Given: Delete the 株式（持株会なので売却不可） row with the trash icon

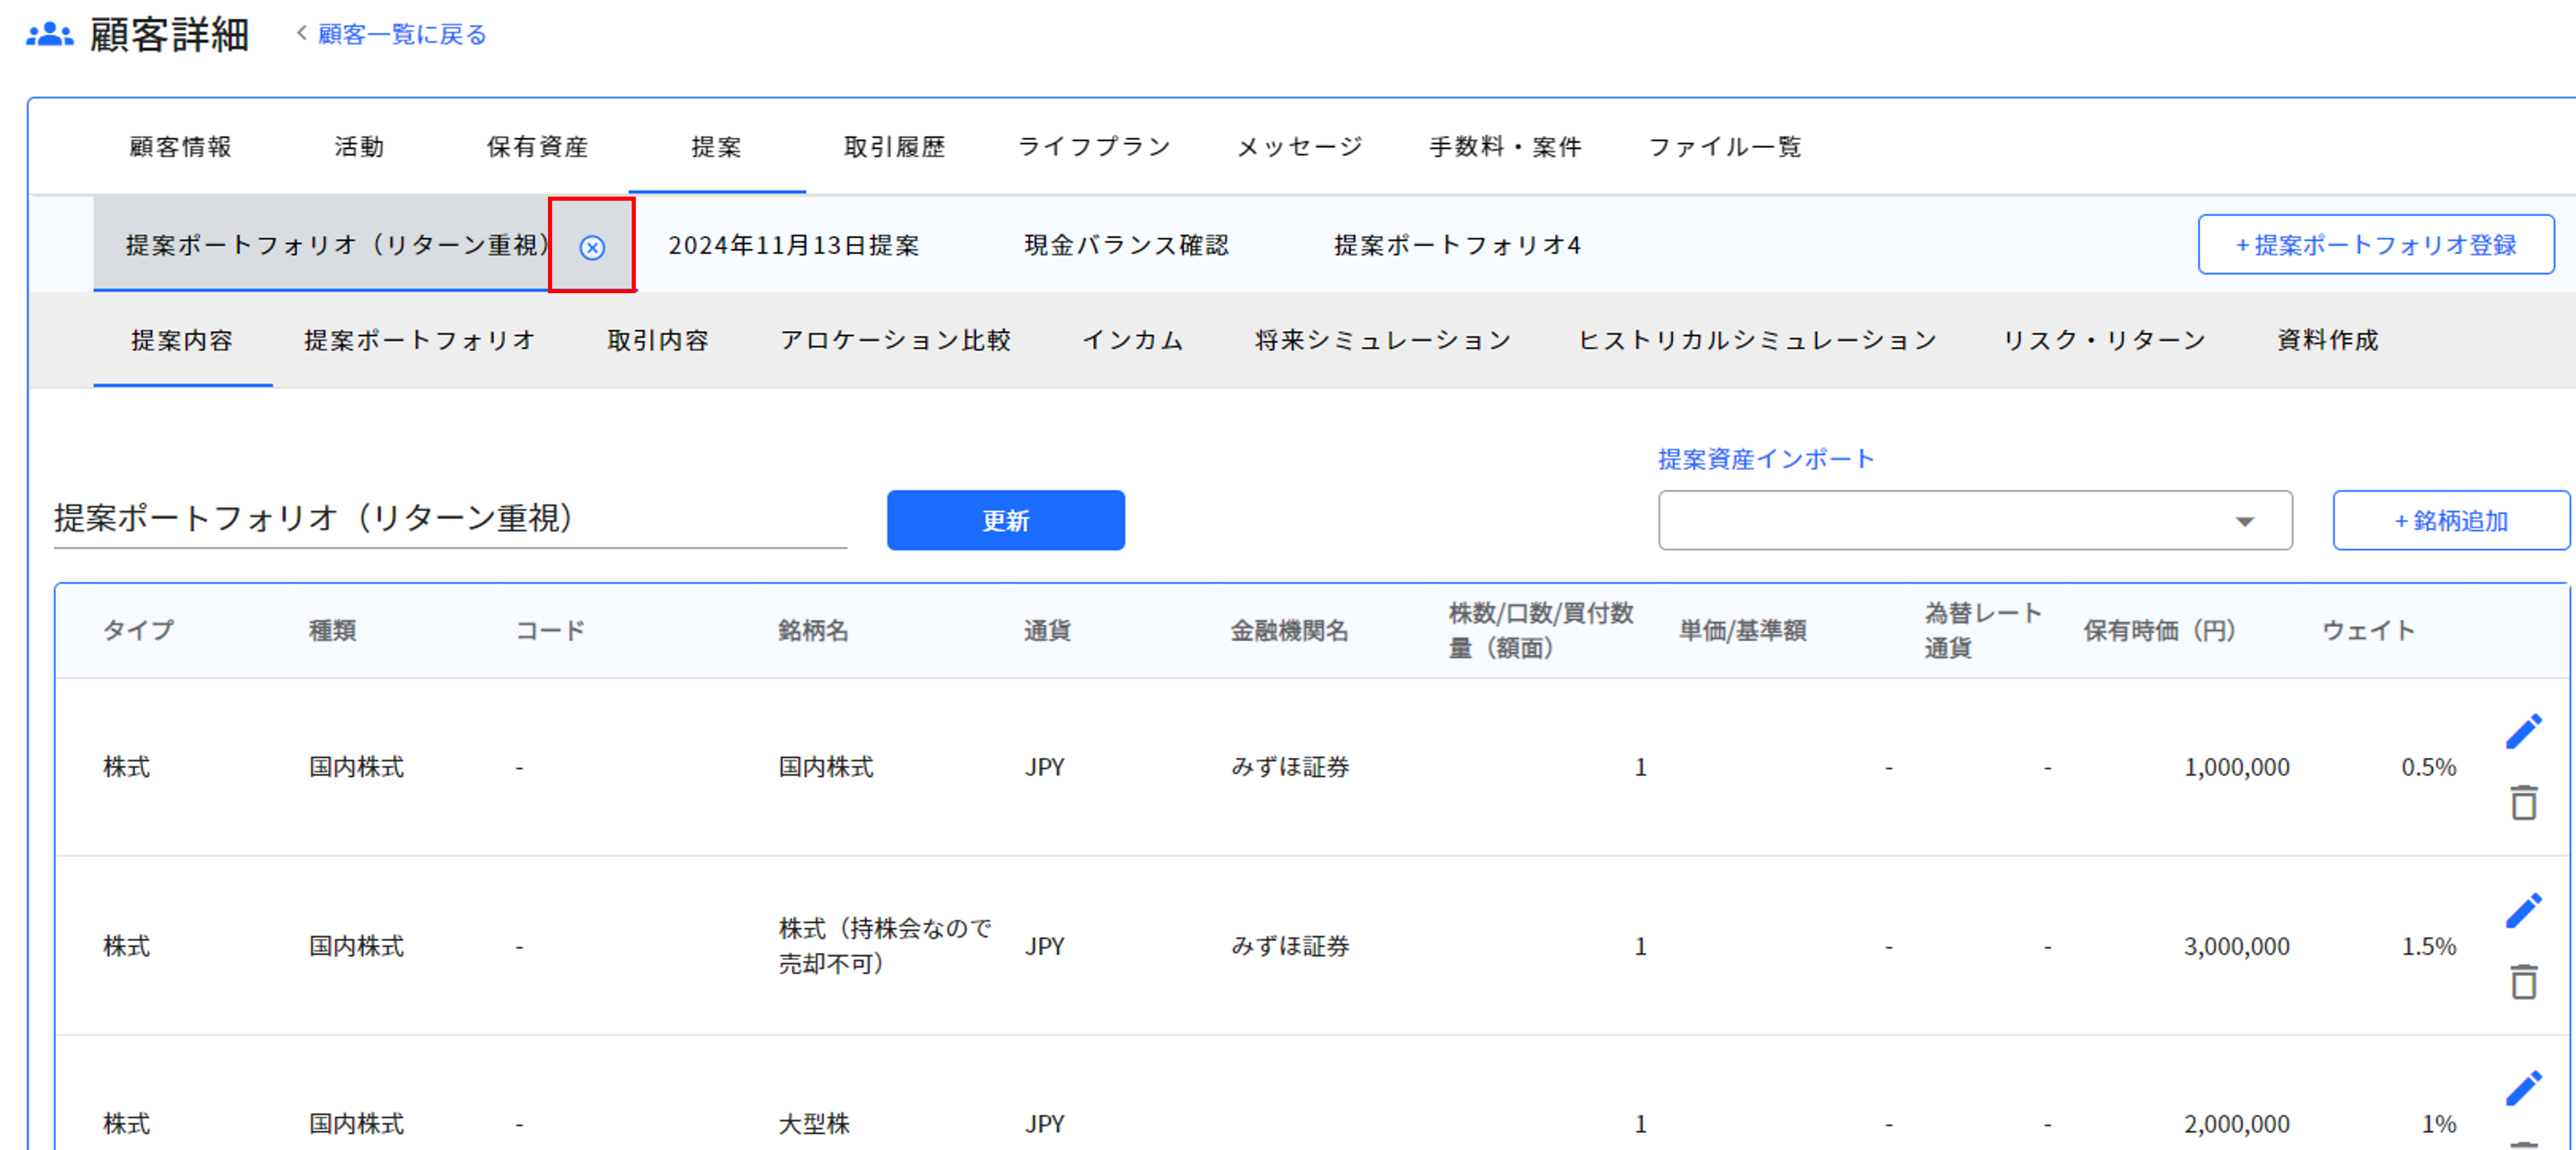Looking at the screenshot, I should point(2523,981).
